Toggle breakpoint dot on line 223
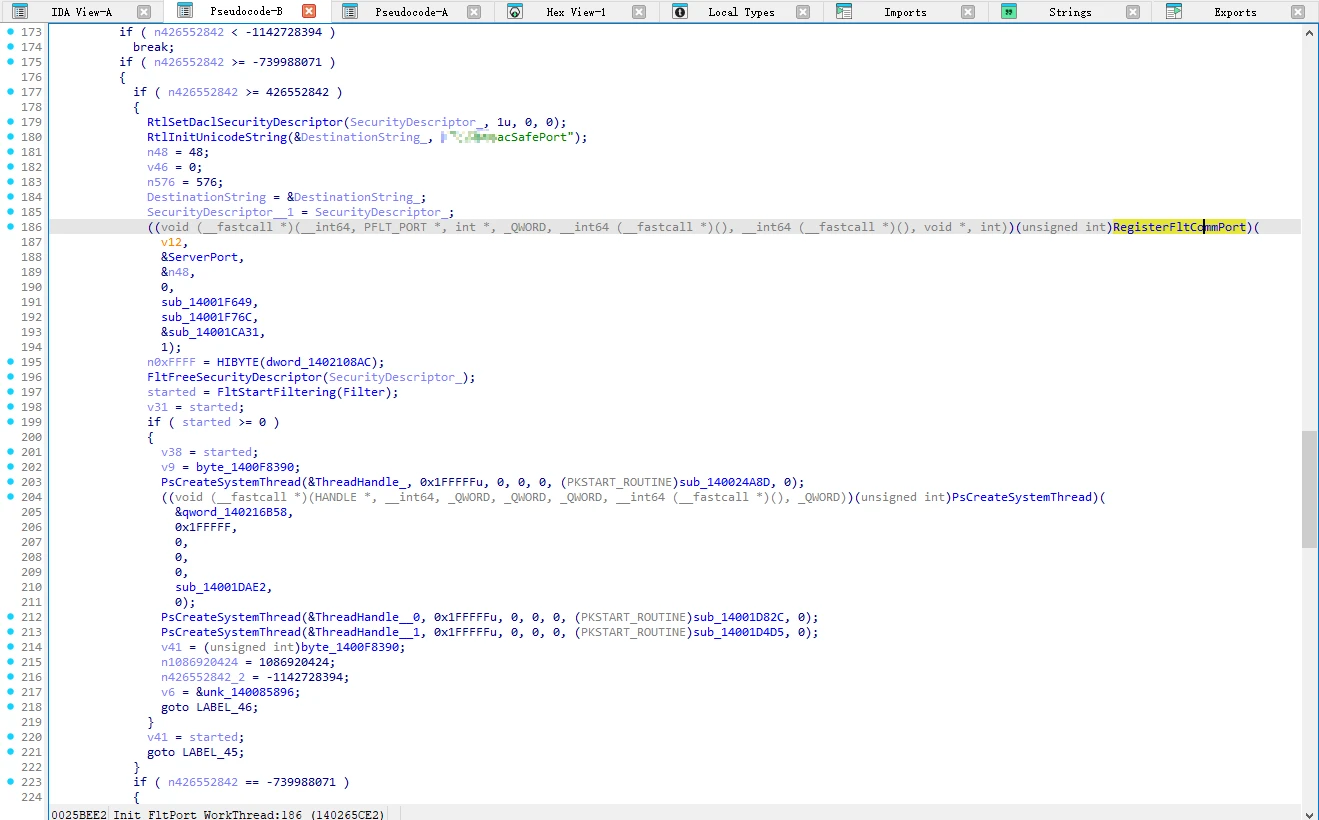1319x820 pixels. (x=10, y=782)
